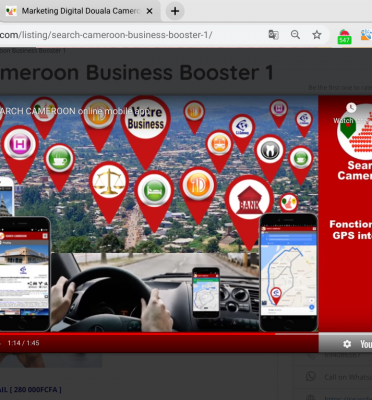
Task: Click the video title SEARCH CAMEROON online mobile app
Action: 75,111
